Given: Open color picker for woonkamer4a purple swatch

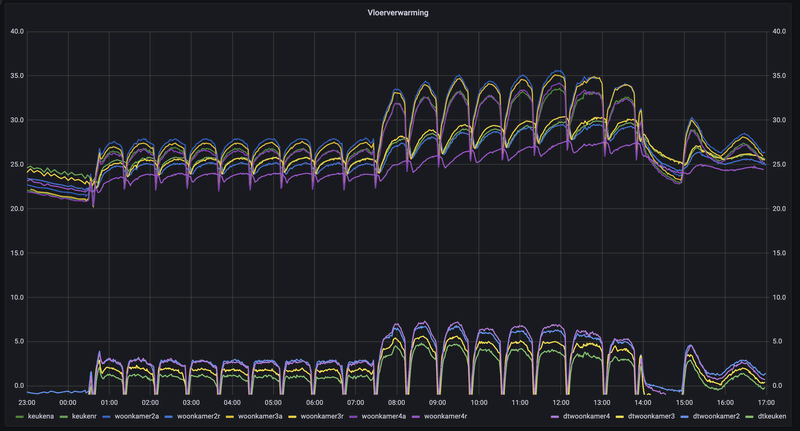Looking at the screenshot, I should tap(354, 417).
